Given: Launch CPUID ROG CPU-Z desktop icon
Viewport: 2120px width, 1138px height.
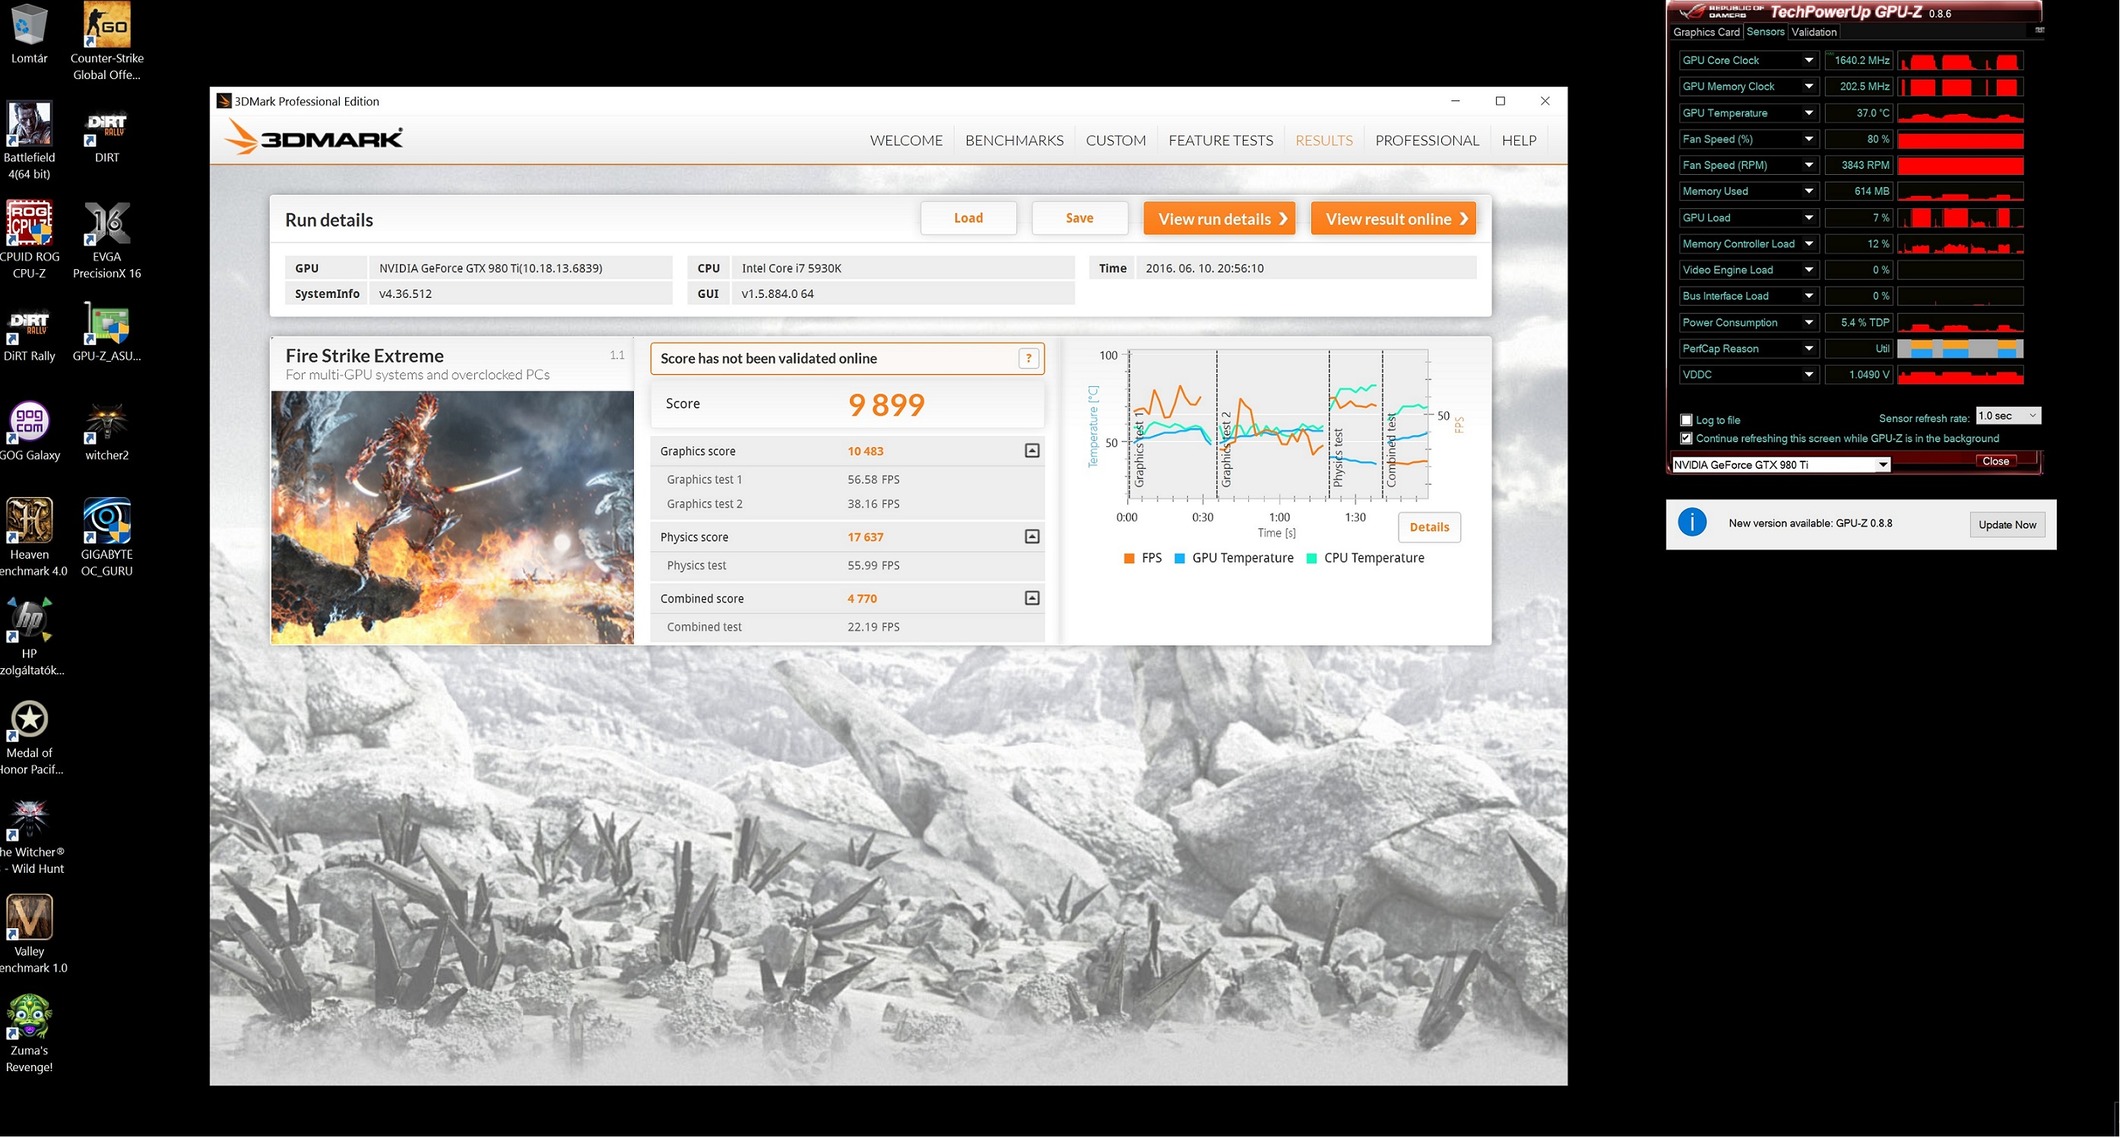Looking at the screenshot, I should pos(29,239).
